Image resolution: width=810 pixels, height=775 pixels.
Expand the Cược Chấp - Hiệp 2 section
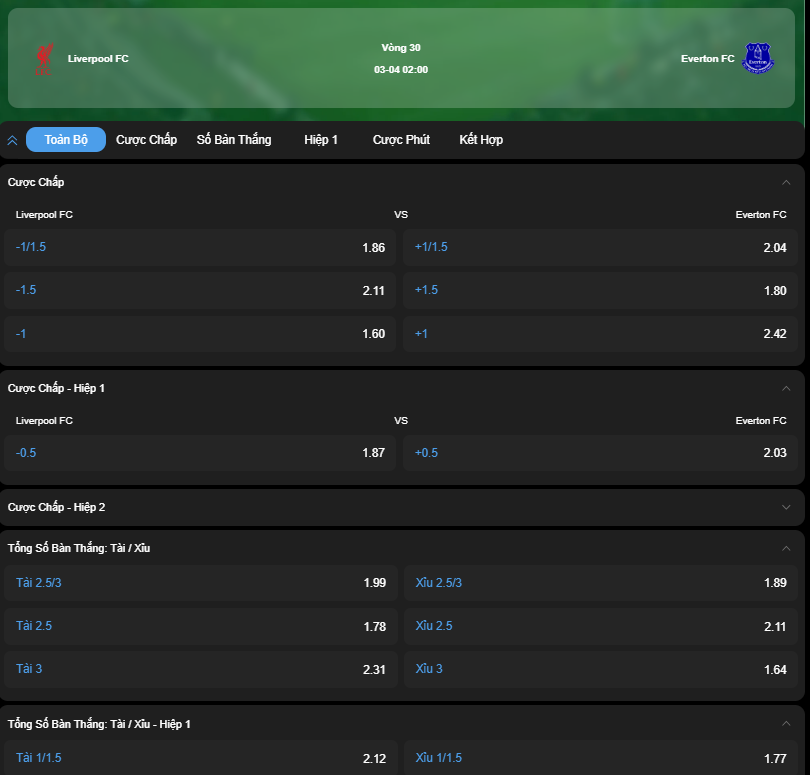786,507
